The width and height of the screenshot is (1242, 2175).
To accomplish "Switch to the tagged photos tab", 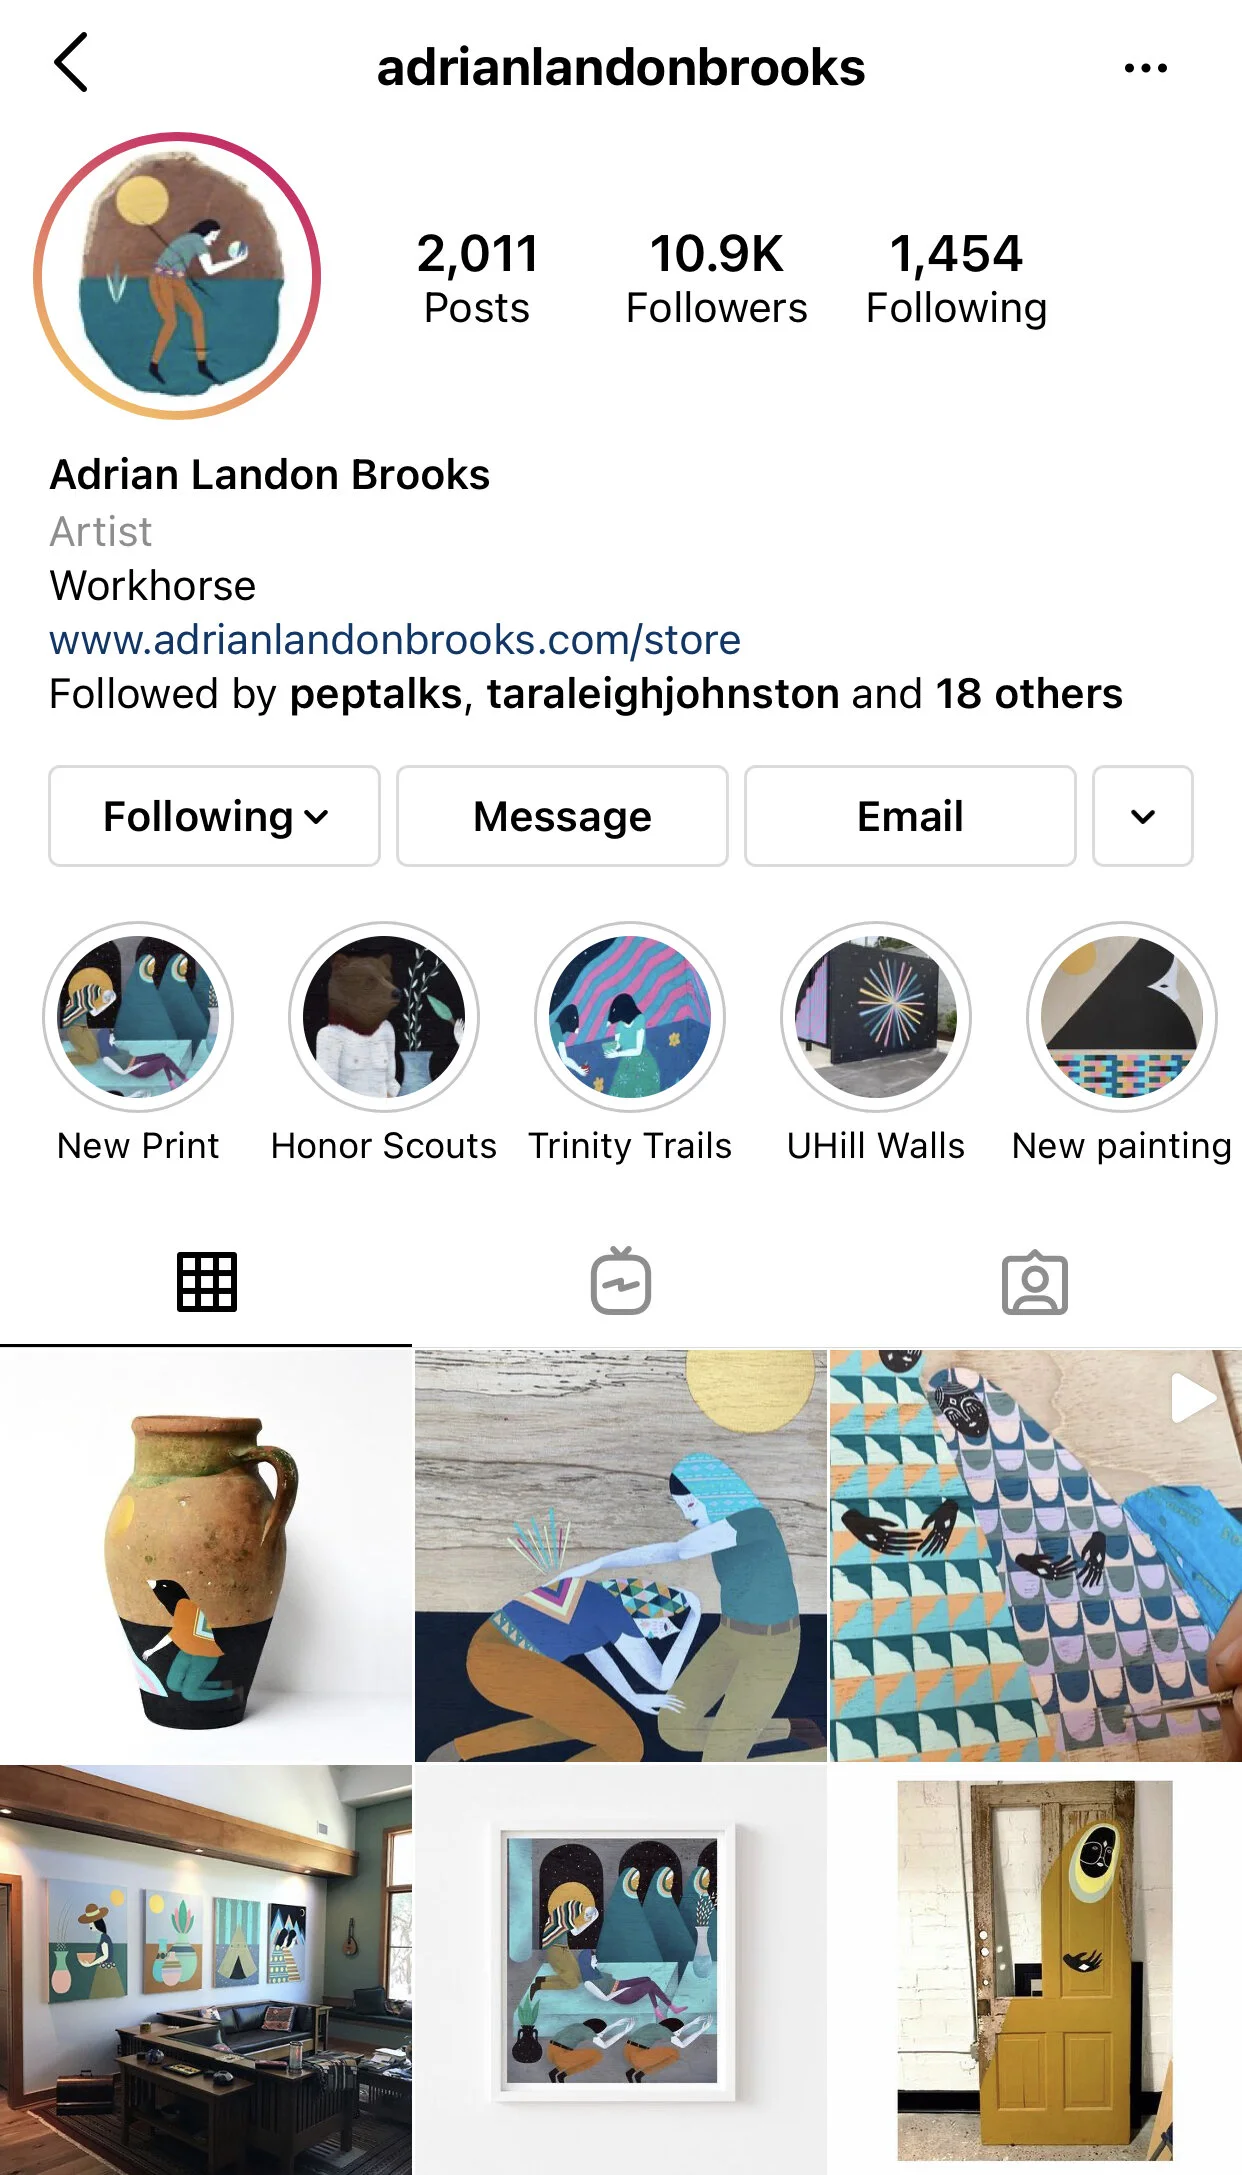I will coord(1035,1282).
